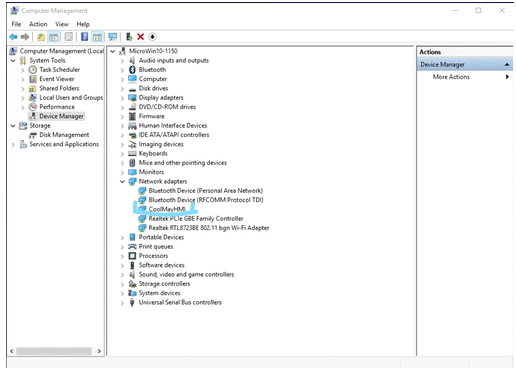Open the Help menu
The width and height of the screenshot is (516, 373).
pyautogui.click(x=83, y=24)
